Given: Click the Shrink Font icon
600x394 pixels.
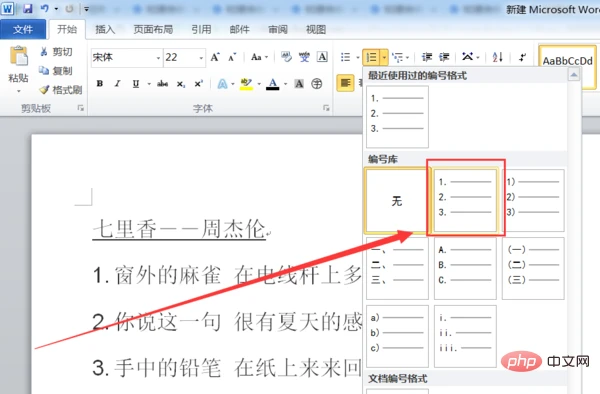Looking at the screenshot, I should [232, 57].
